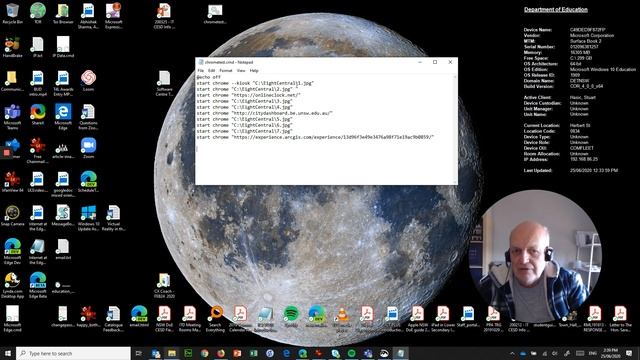Click the '@echo off' line in Notepad

[x=209, y=77]
